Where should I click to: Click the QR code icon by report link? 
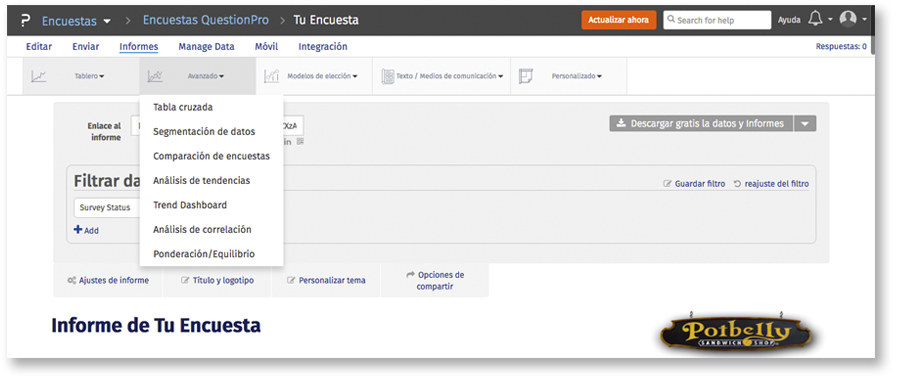pyautogui.click(x=300, y=141)
